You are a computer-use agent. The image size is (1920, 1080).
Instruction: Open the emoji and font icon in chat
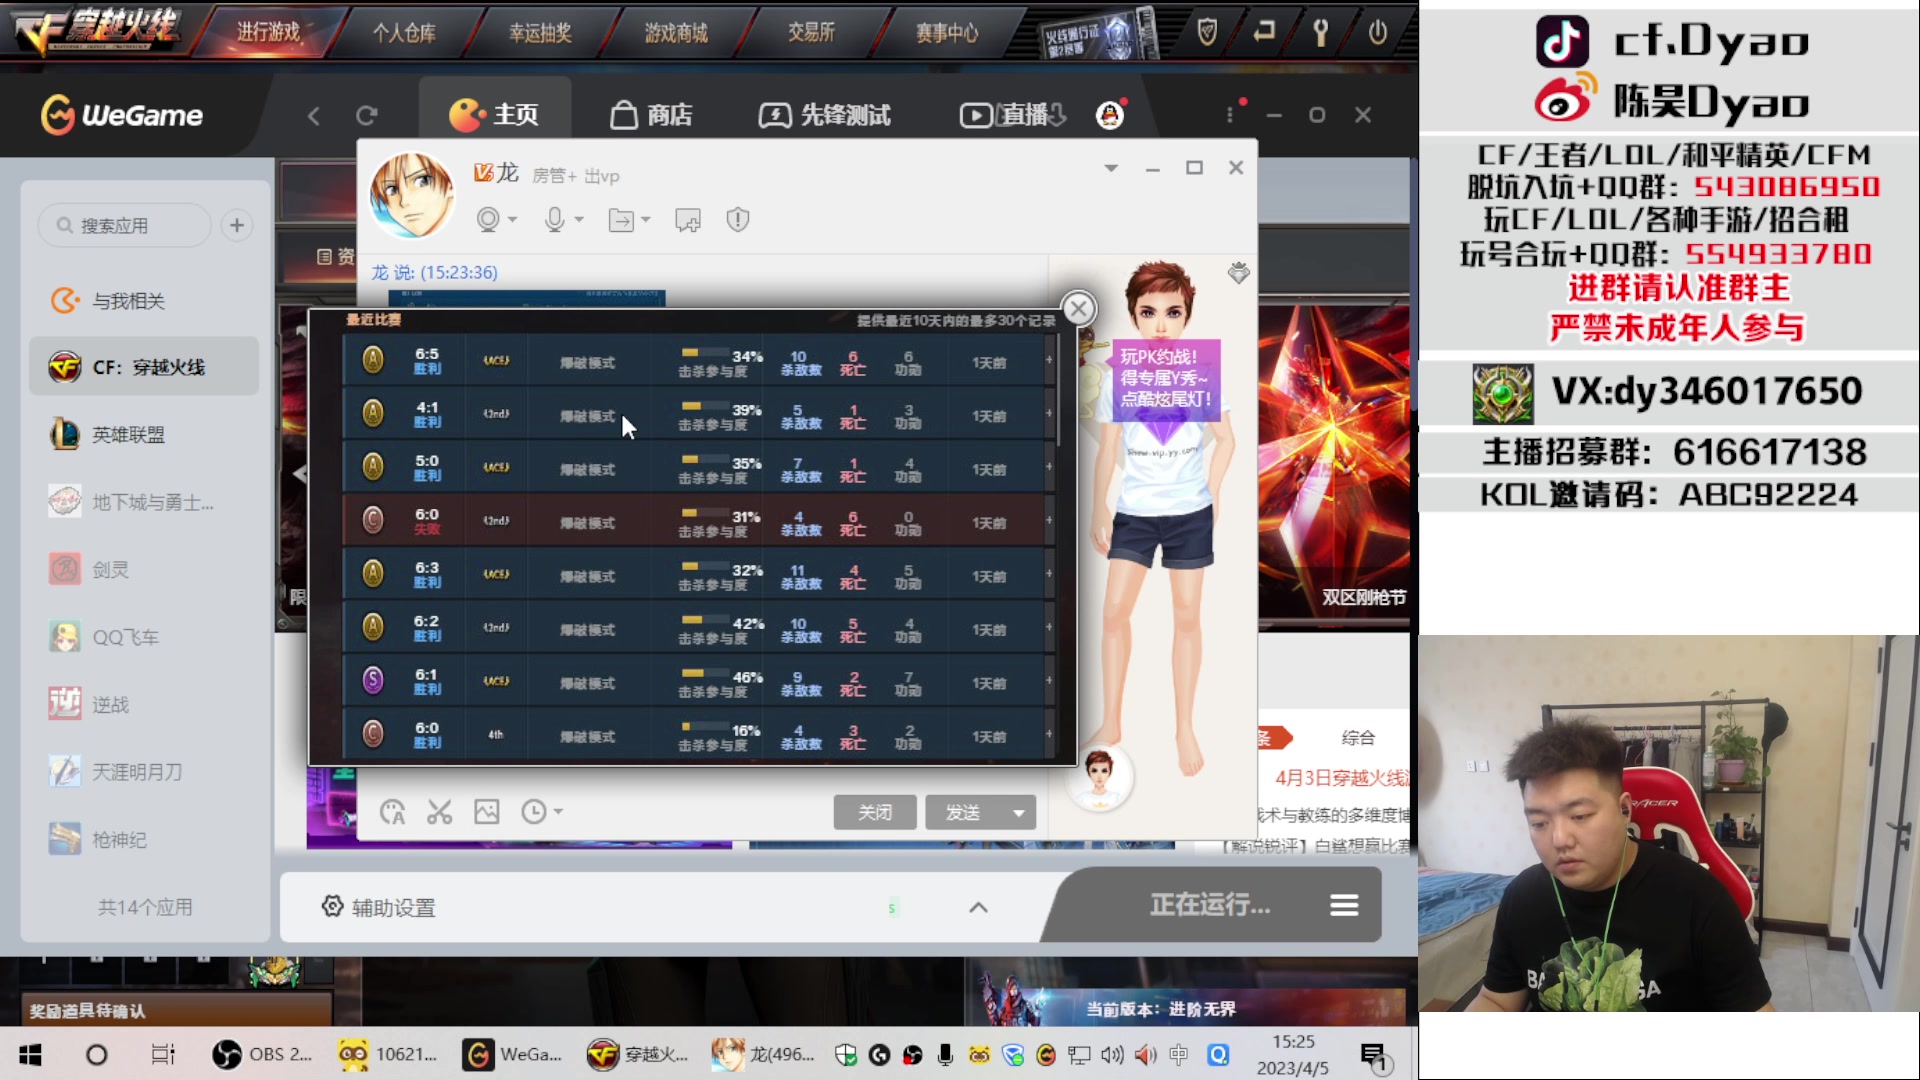pos(392,812)
